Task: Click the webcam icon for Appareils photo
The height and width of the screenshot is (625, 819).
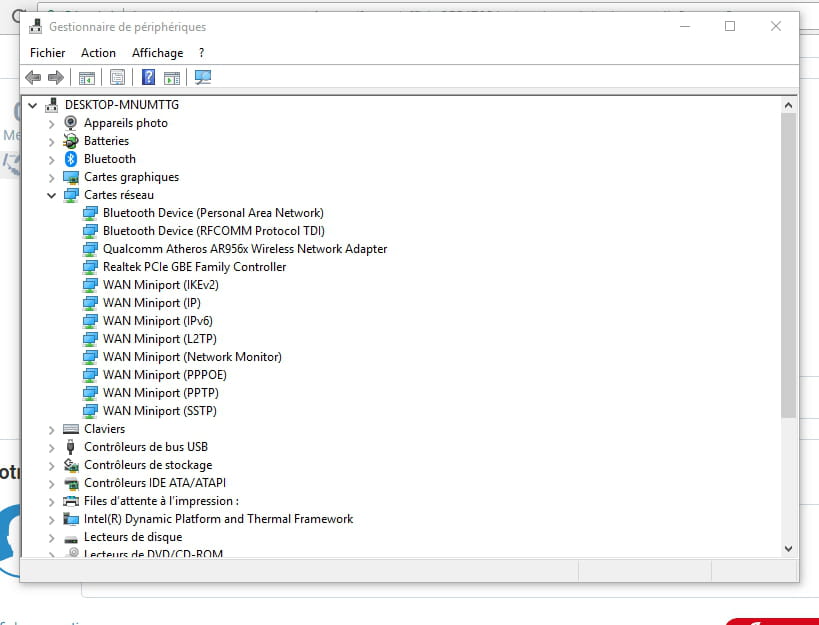Action: [x=71, y=123]
